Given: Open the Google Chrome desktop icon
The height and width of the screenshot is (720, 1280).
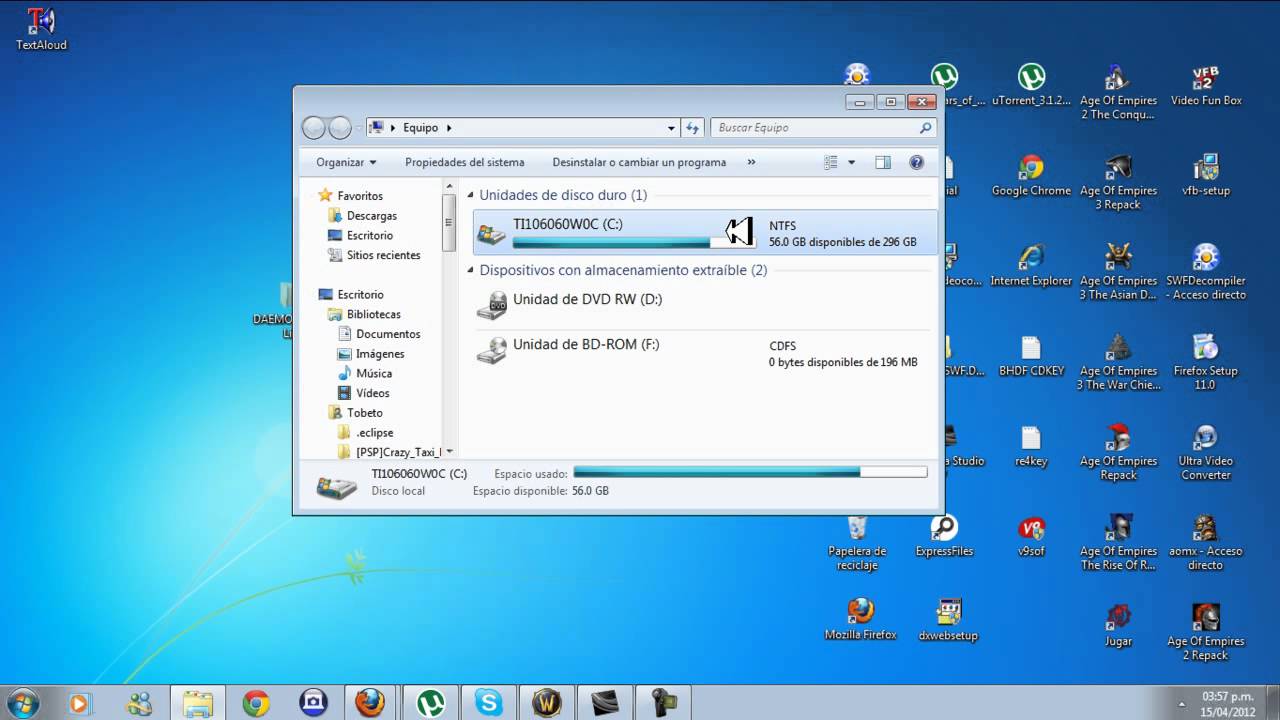Looking at the screenshot, I should coord(1030,168).
